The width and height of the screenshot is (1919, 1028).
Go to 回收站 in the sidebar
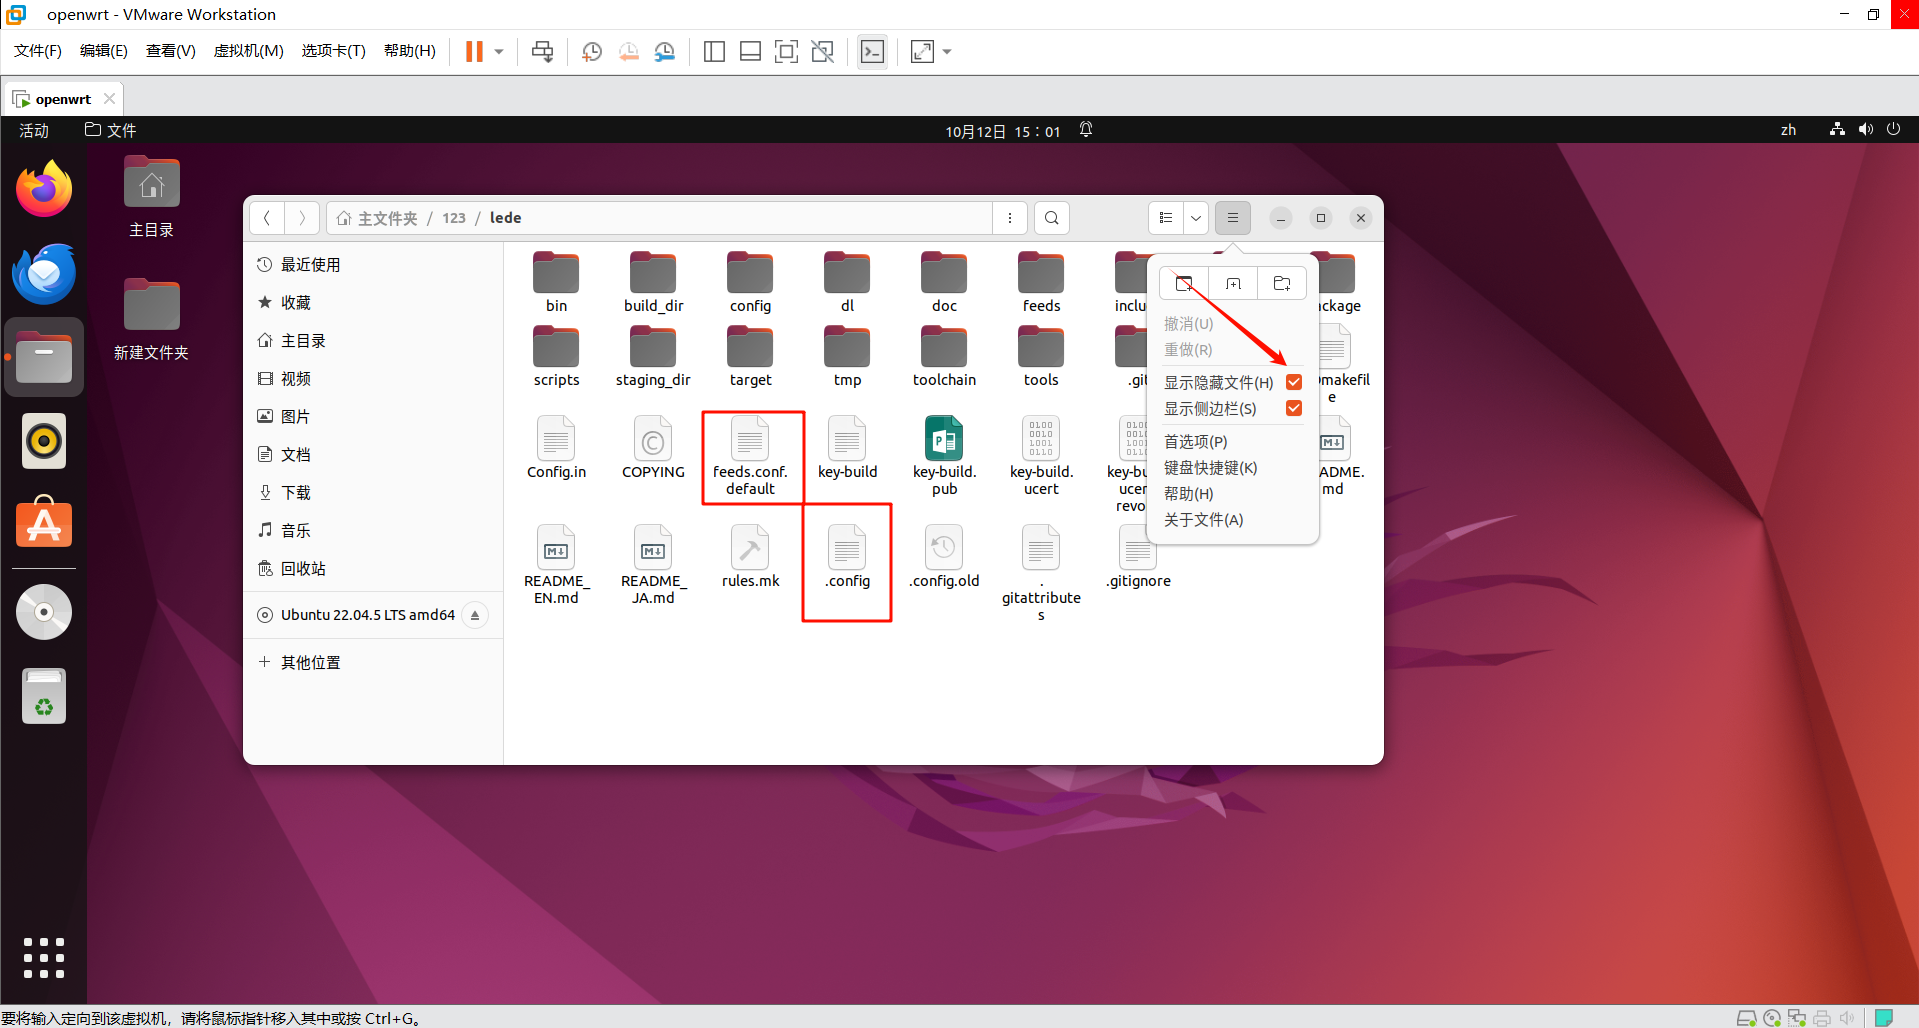coord(303,568)
